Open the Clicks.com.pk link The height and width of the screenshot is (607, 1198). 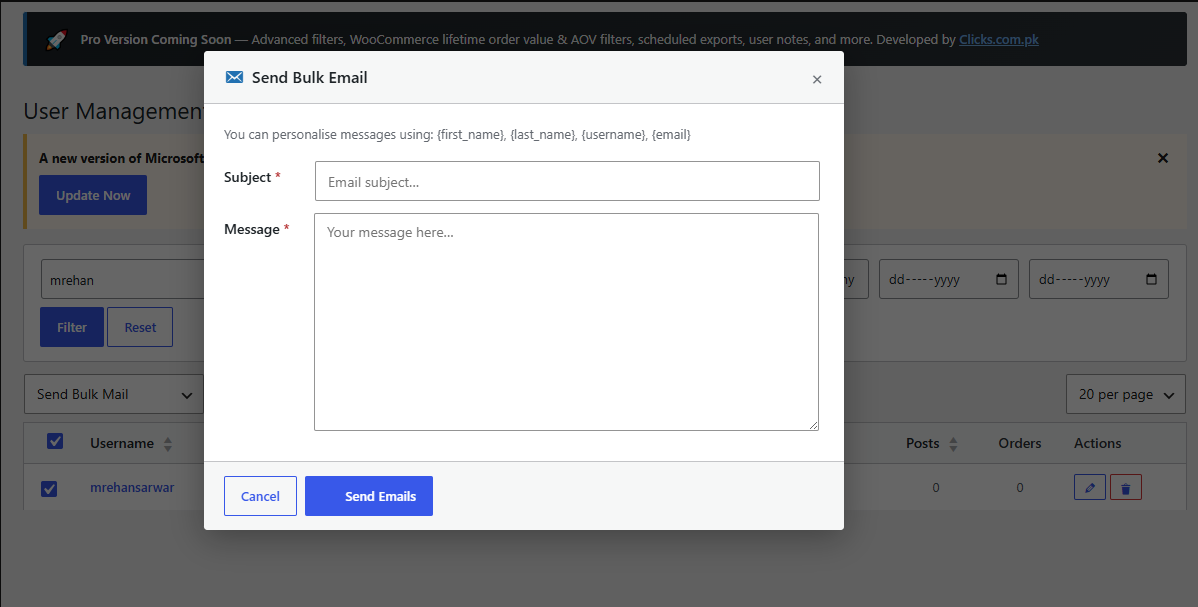click(999, 40)
